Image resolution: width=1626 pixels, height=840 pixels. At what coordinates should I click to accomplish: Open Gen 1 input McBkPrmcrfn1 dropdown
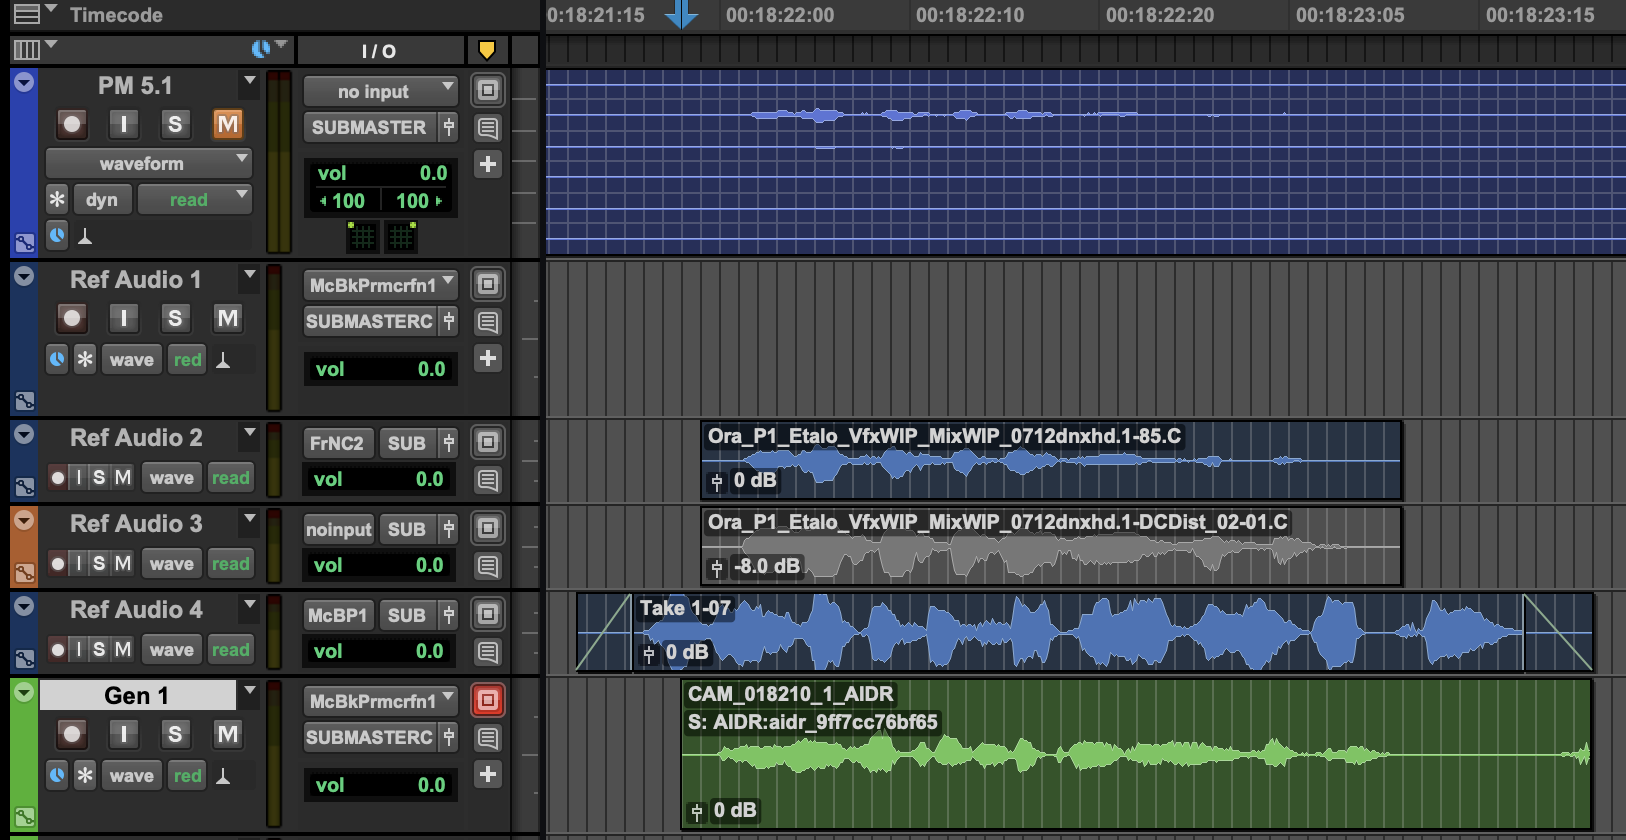pyautogui.click(x=380, y=701)
